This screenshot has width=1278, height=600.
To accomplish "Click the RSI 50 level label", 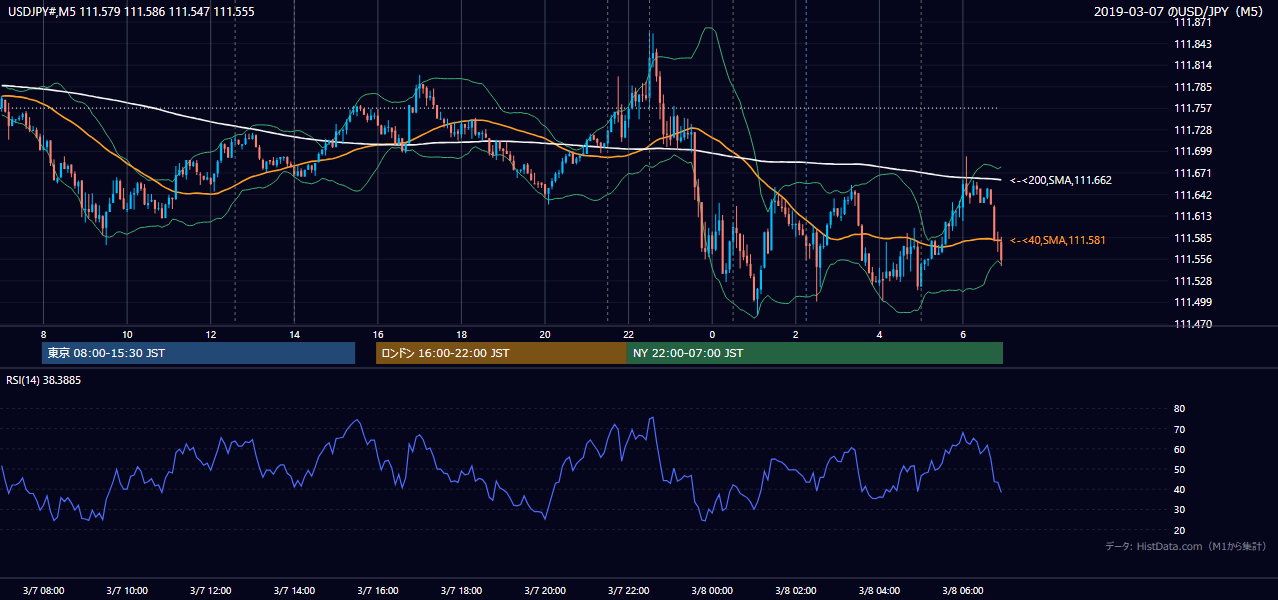I will click(x=1179, y=469).
